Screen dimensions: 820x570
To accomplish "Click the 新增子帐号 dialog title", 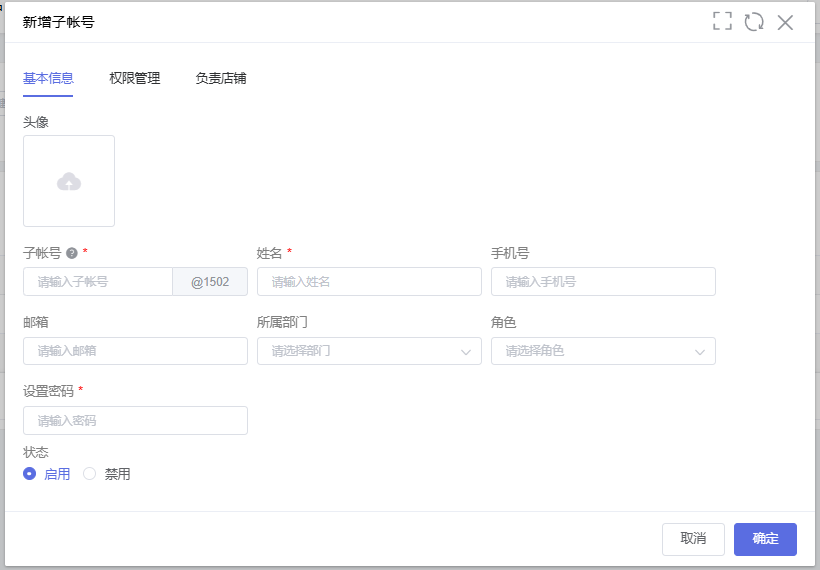I will click(x=59, y=22).
